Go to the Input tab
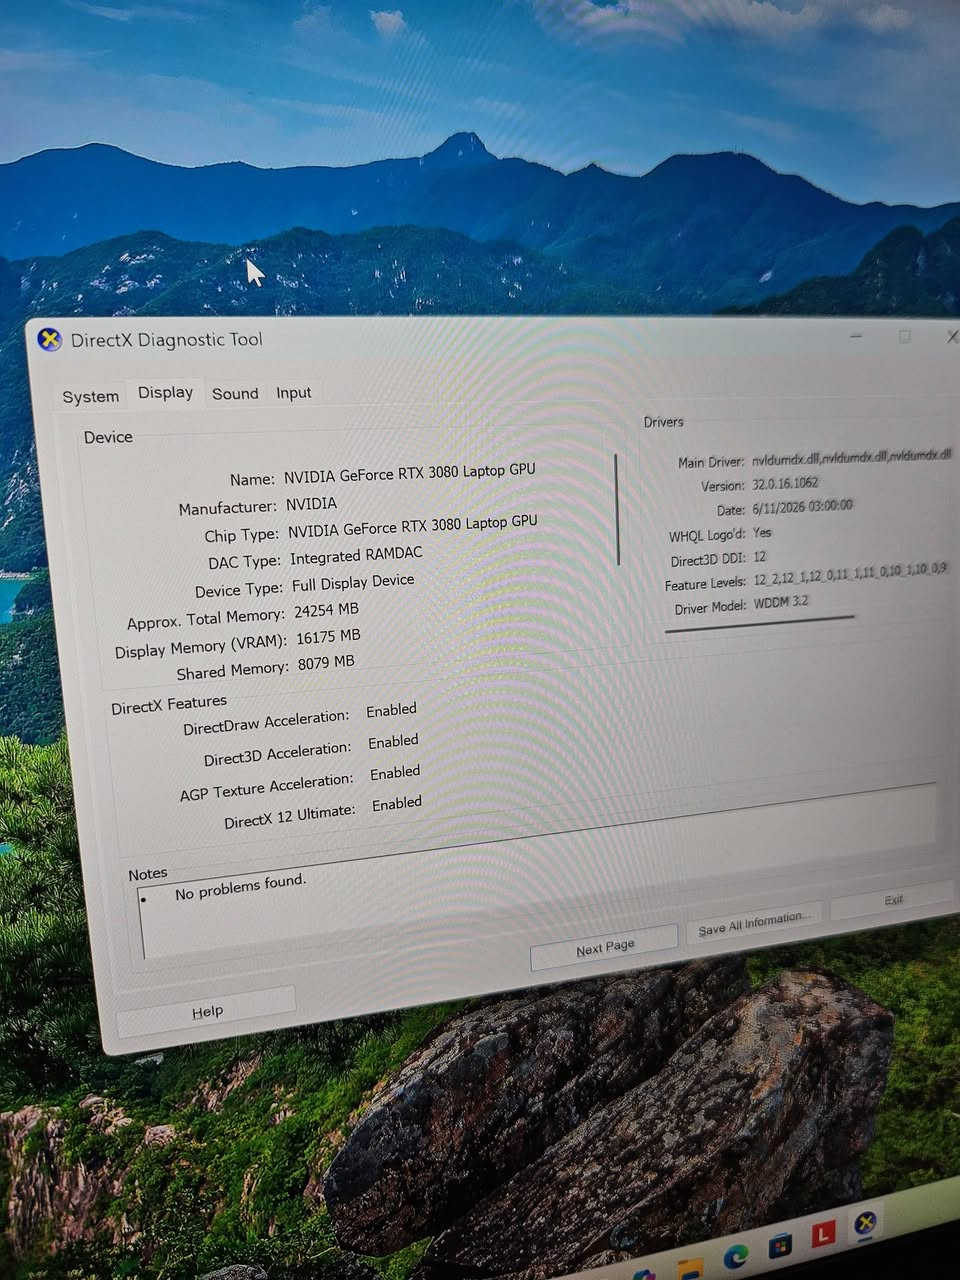Viewport: 960px width, 1280px height. [294, 392]
